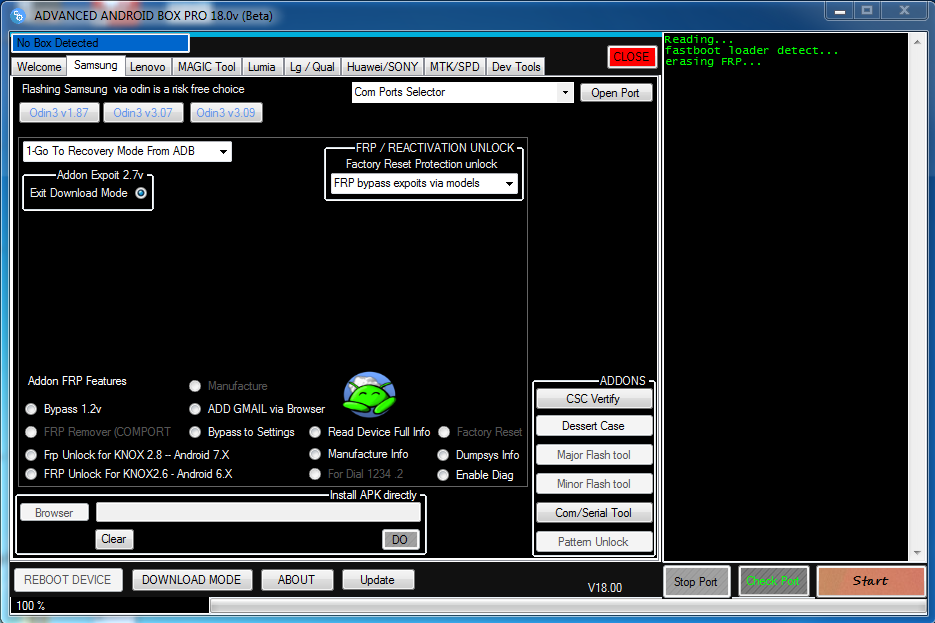Launch Odin3 v1.87
The height and width of the screenshot is (623, 935).
(59, 113)
